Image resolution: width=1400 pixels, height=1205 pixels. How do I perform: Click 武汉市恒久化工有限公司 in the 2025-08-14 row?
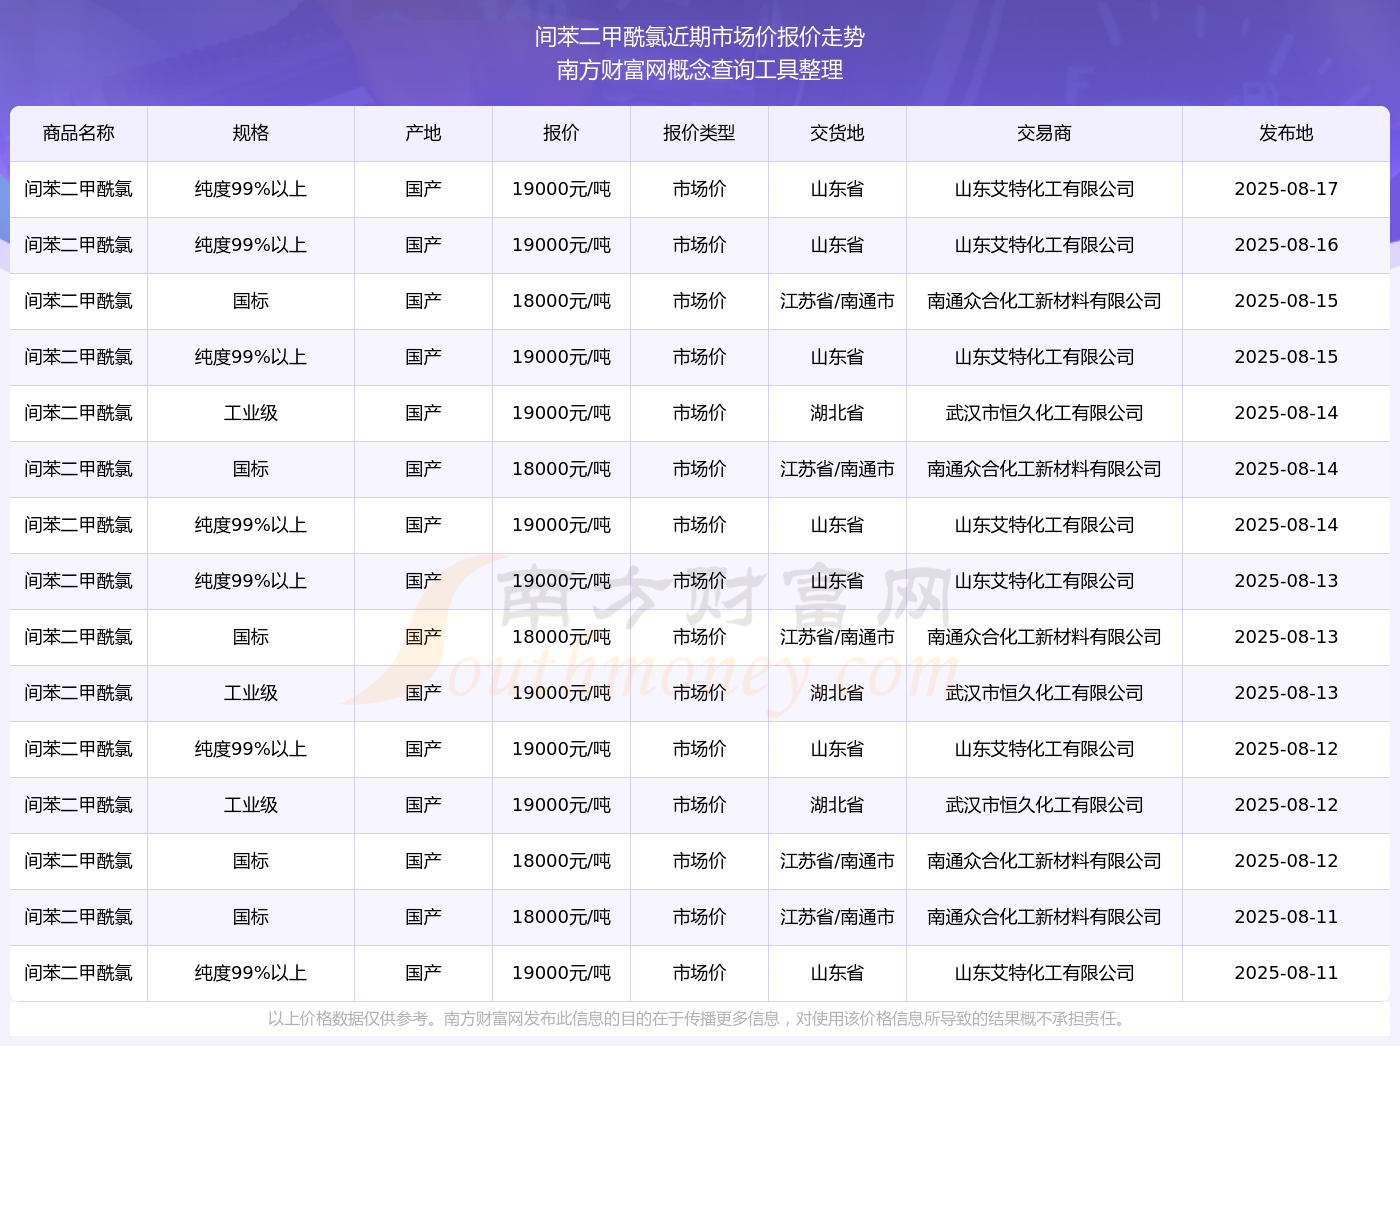pyautogui.click(x=1045, y=413)
